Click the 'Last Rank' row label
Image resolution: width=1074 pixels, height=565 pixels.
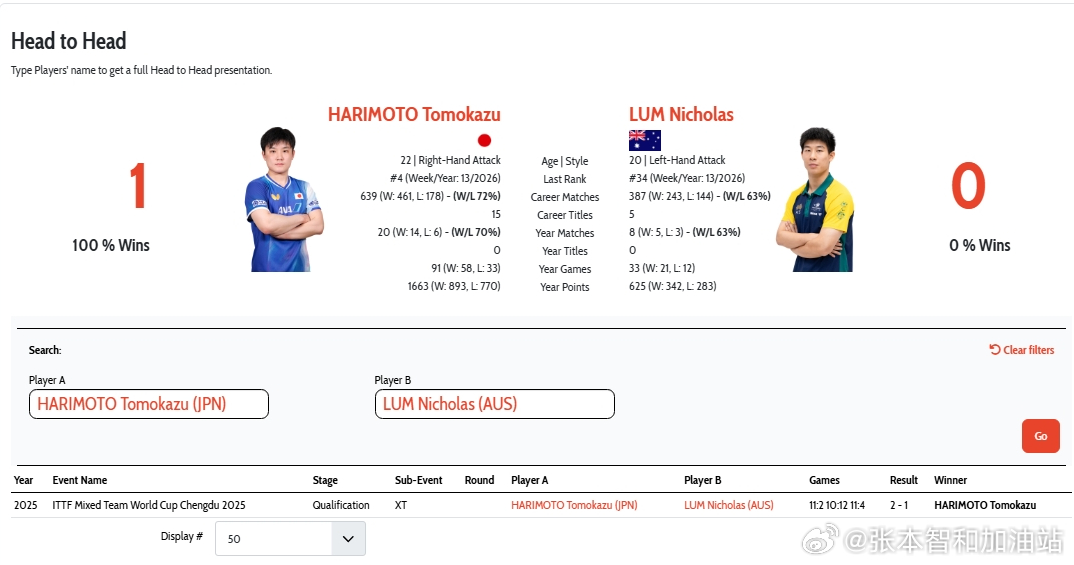pos(564,179)
